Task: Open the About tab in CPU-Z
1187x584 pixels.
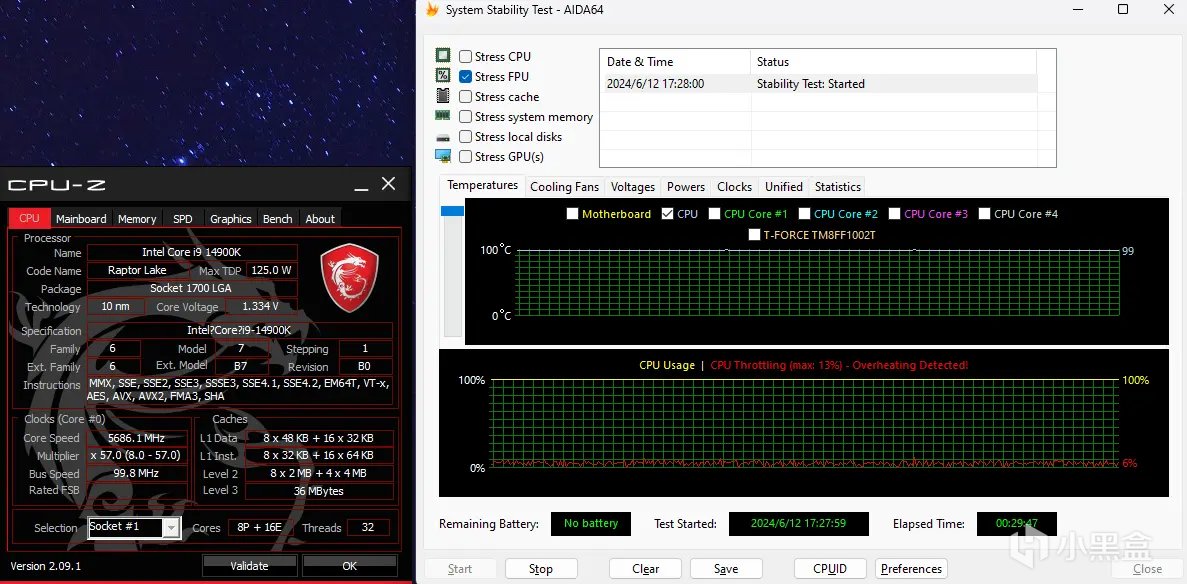Action: 320,219
